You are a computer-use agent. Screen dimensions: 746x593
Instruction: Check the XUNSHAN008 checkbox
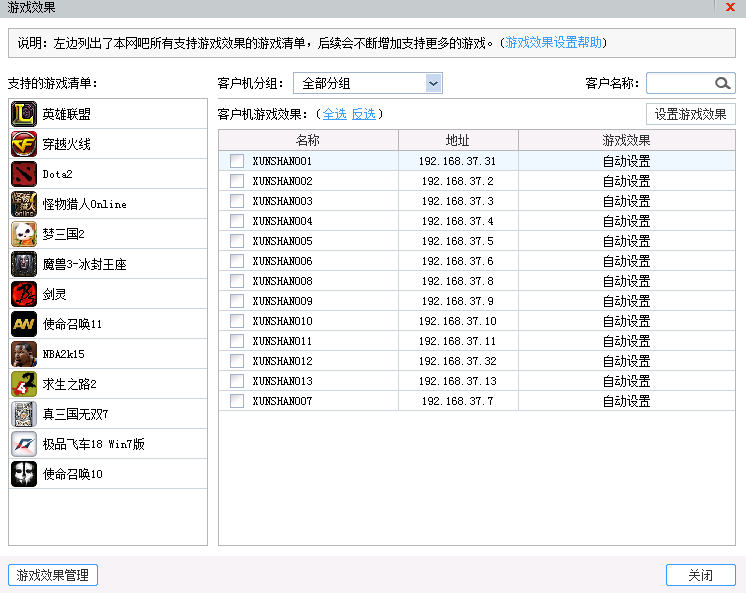coord(237,281)
